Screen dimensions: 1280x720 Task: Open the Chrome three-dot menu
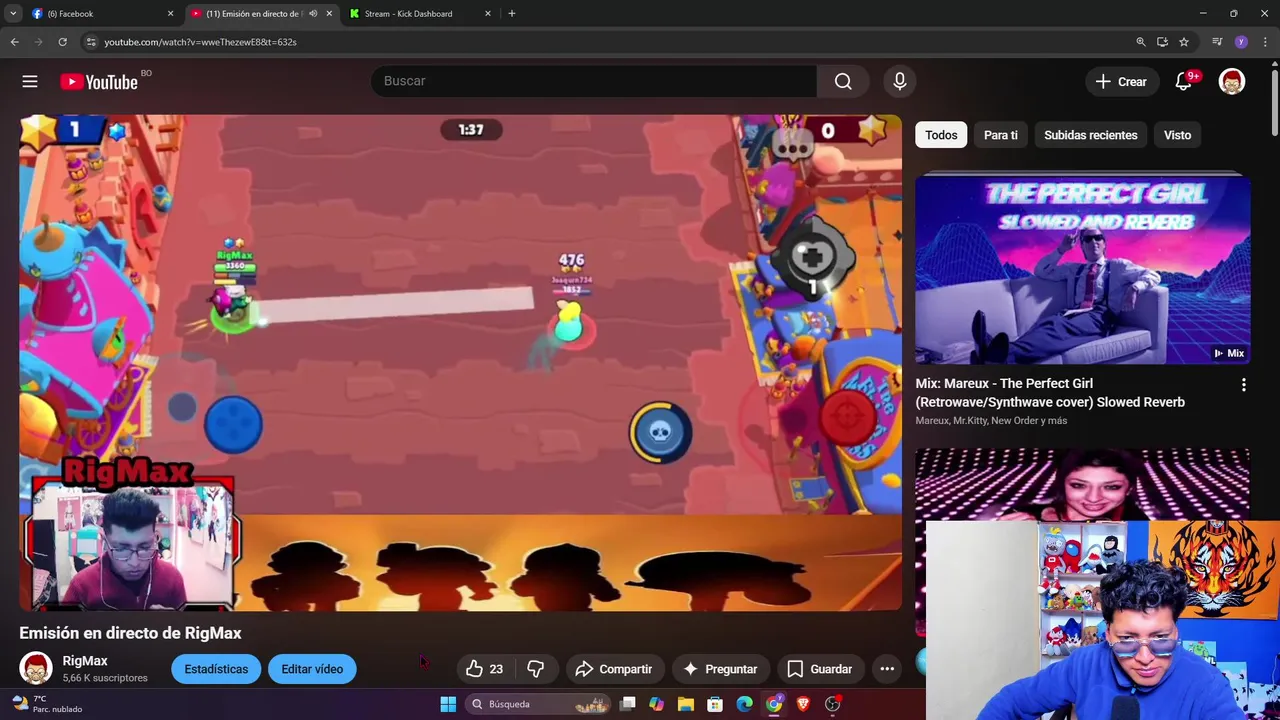click(1264, 42)
